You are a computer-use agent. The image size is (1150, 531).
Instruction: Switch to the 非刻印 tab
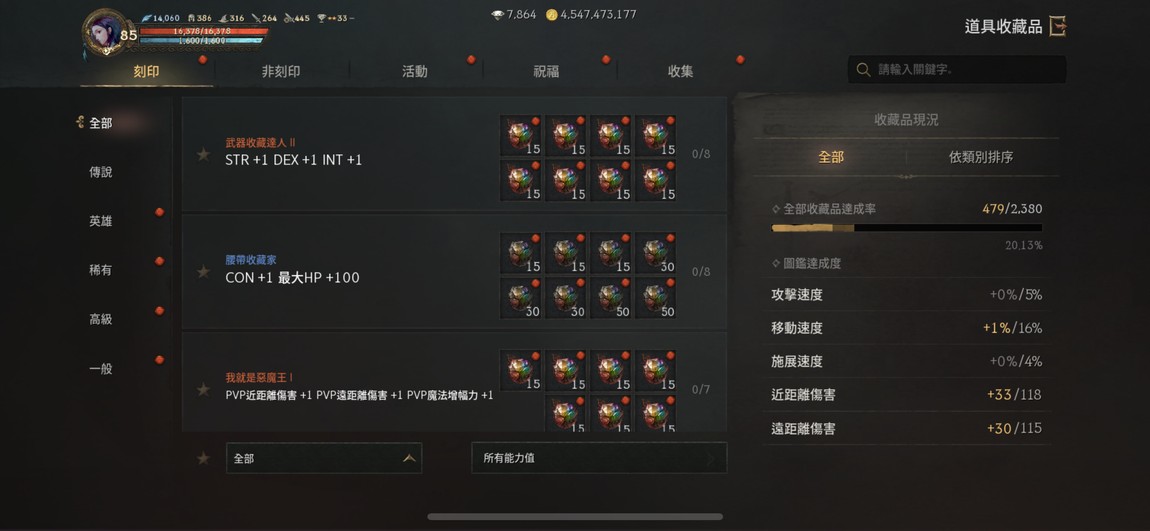281,72
